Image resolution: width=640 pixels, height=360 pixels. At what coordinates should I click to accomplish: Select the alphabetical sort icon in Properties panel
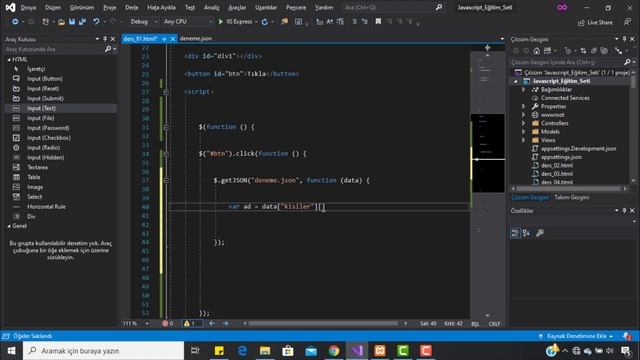(527, 233)
